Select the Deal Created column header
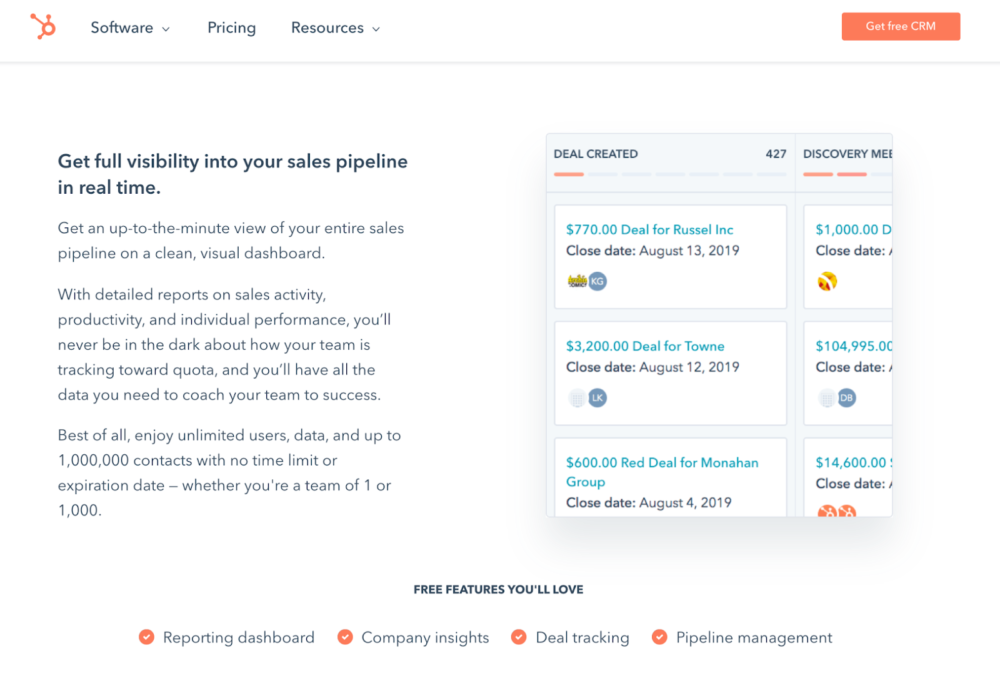Screen dimensions: 1000x686 pyautogui.click(x=596, y=154)
